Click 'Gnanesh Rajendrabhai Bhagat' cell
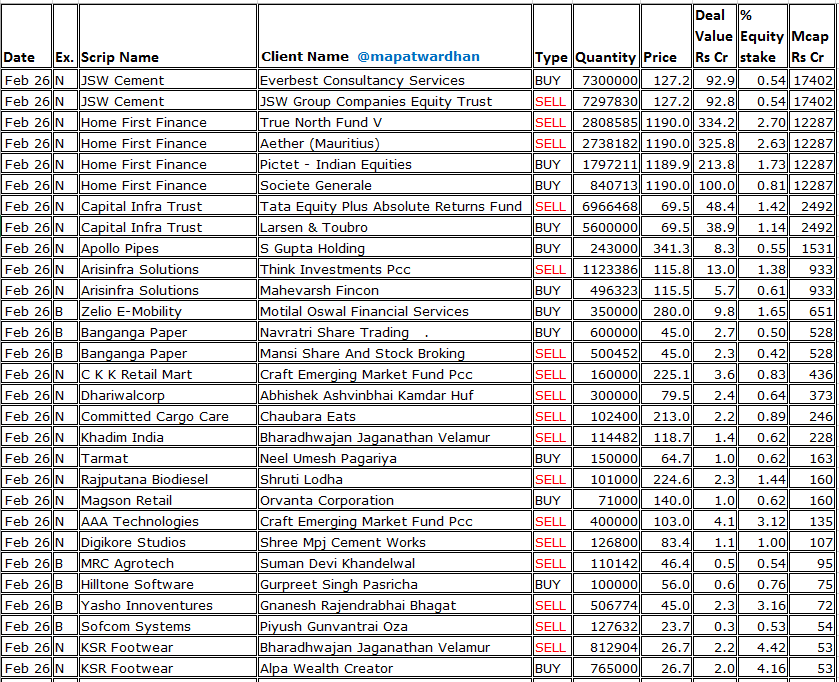839x682 pixels. coord(395,605)
